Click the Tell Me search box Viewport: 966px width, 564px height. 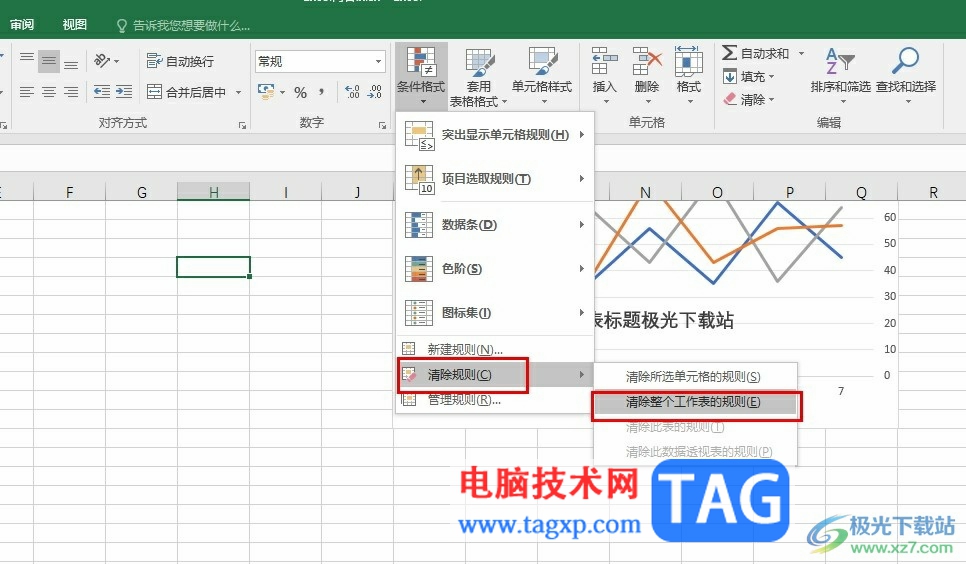pyautogui.click(x=184, y=25)
